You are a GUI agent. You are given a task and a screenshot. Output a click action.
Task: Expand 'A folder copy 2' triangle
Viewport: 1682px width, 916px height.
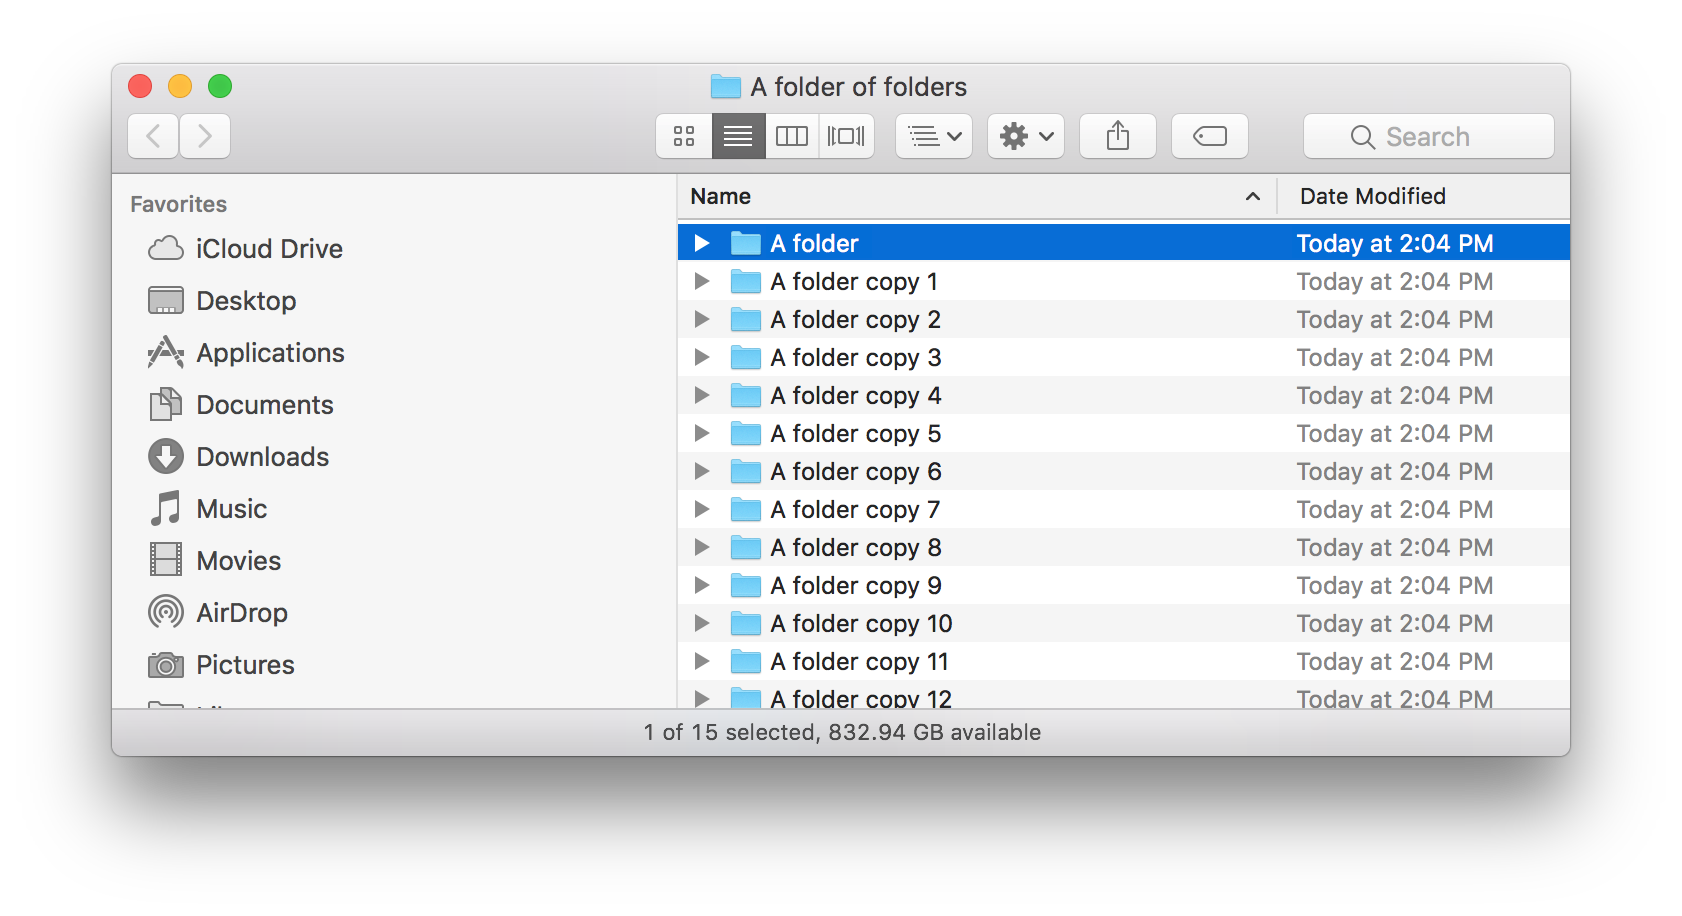click(702, 319)
